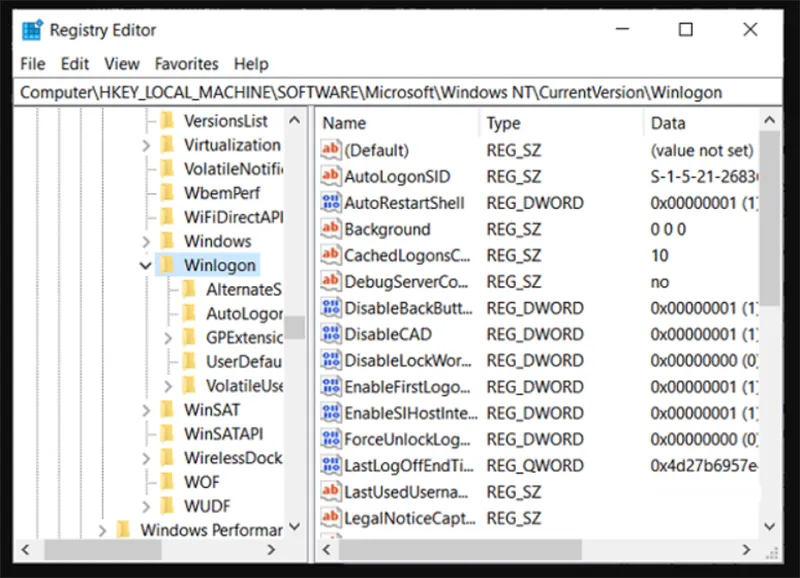Click the registry path address bar
800x578 pixels.
point(398,92)
